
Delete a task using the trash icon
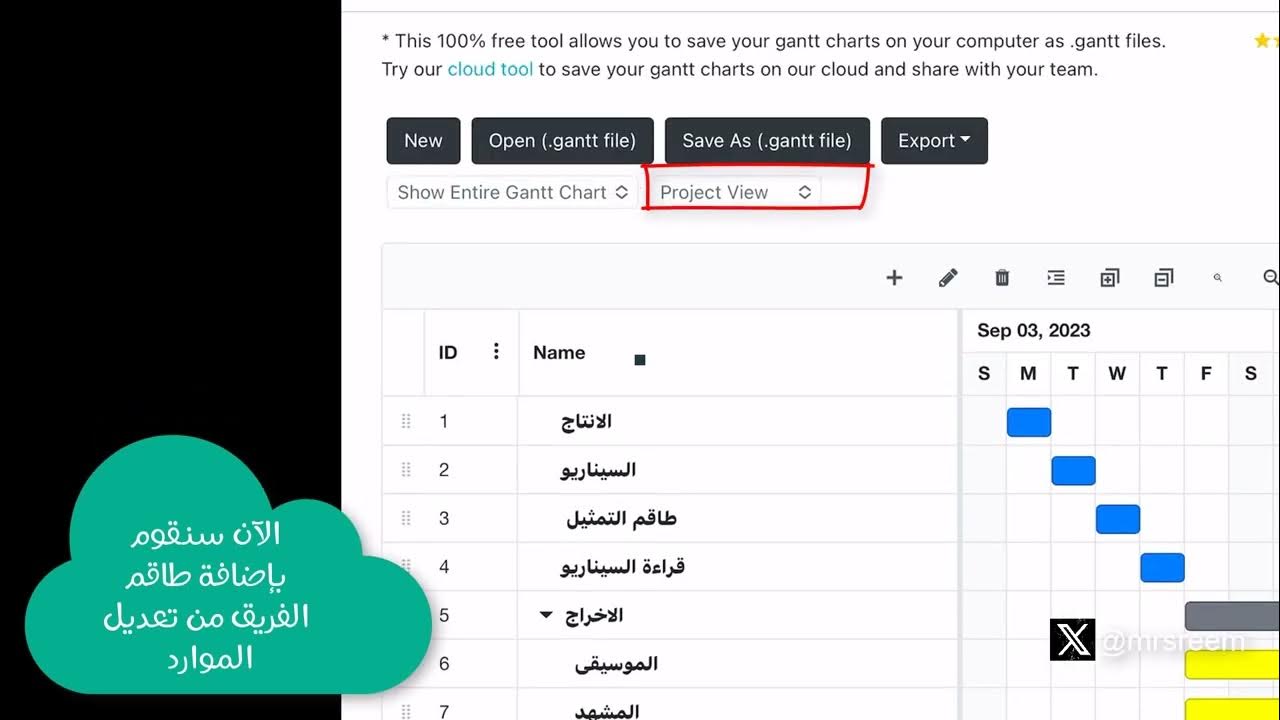(1001, 277)
